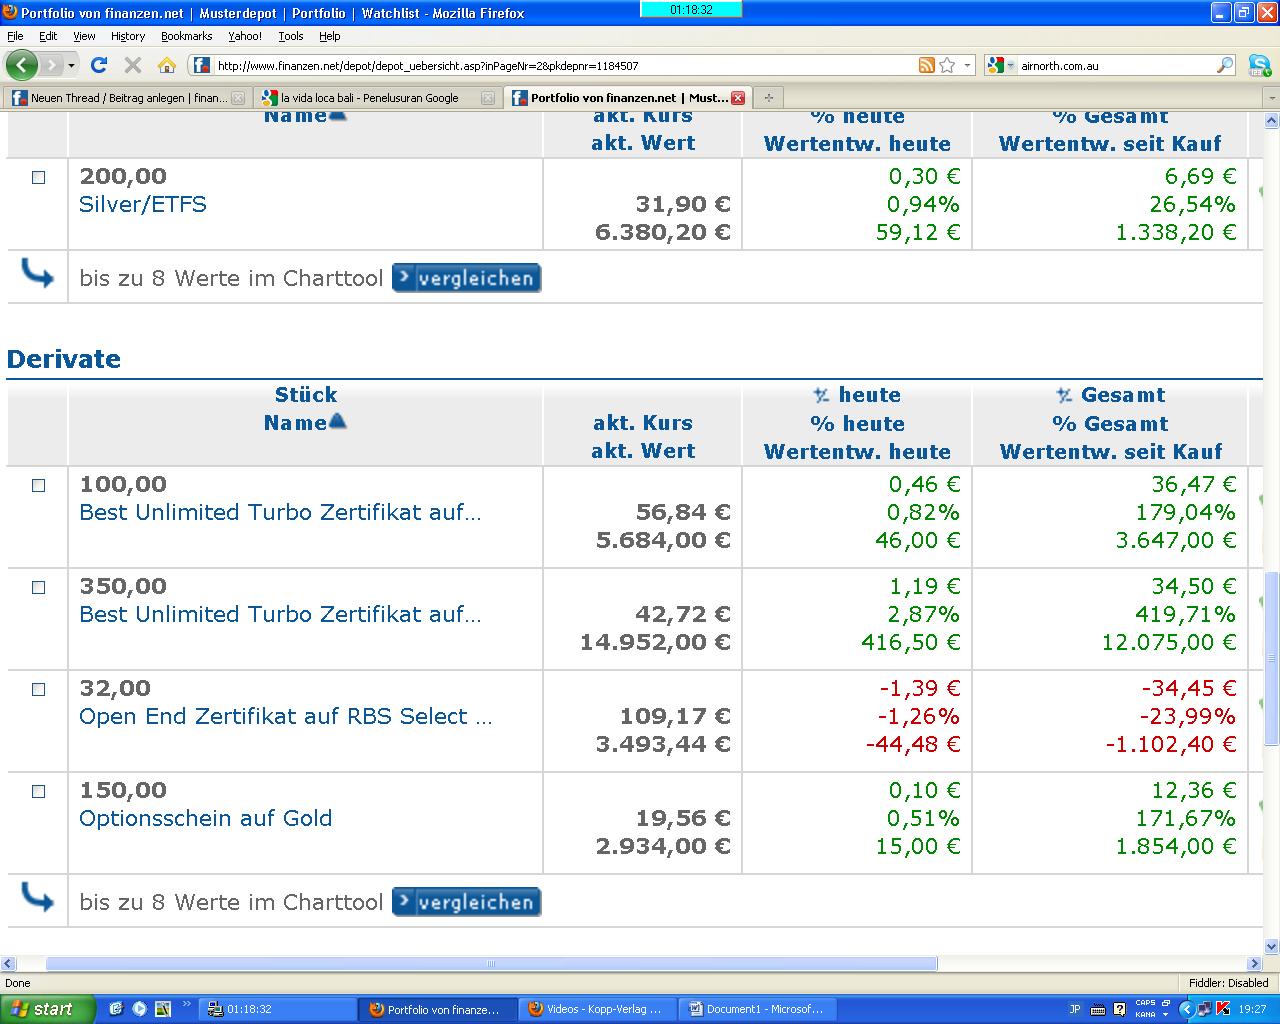
Task: Open the Silver/ETFS link
Action: 143,205
